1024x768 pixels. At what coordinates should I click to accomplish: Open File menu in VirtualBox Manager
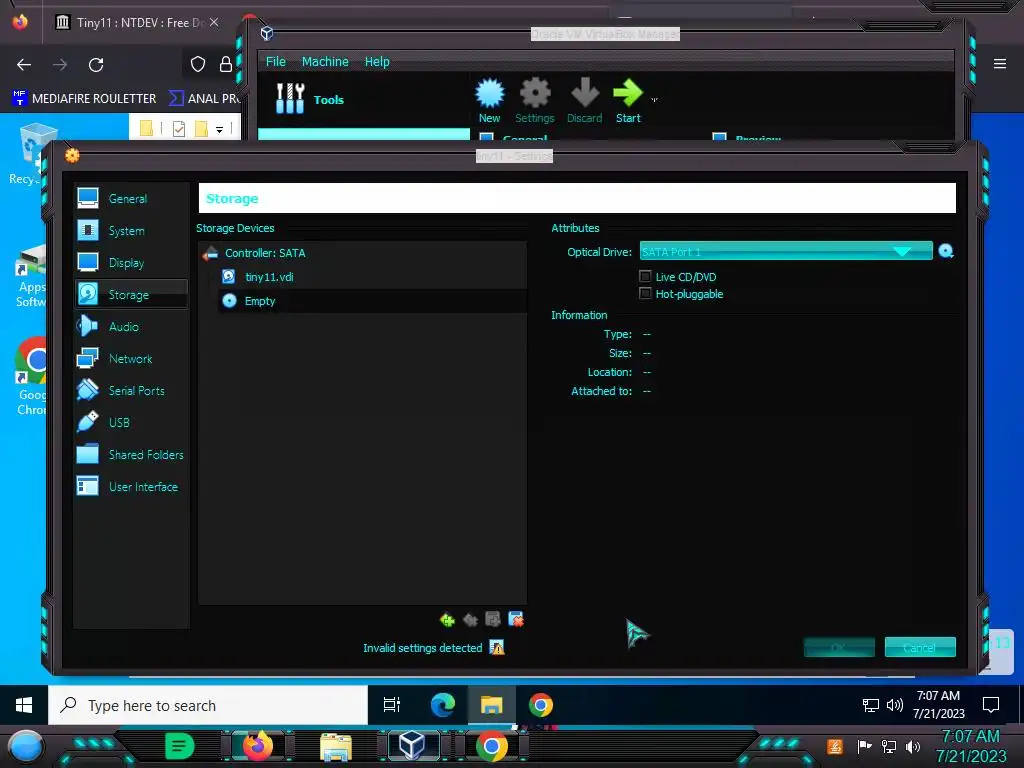276,61
